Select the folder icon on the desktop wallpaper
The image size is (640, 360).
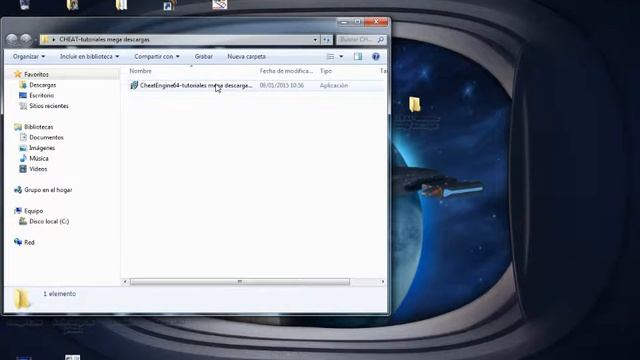point(415,104)
